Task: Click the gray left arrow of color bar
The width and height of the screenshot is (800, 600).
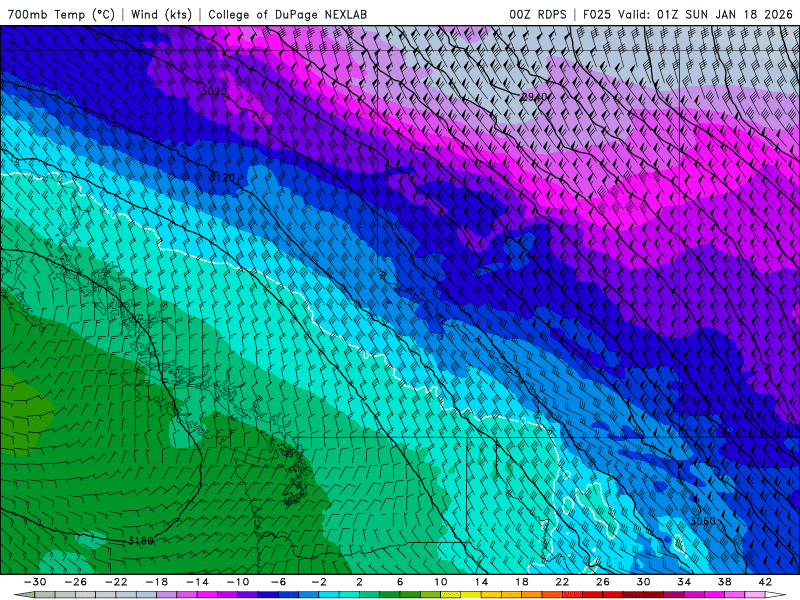Action: [x=26, y=594]
